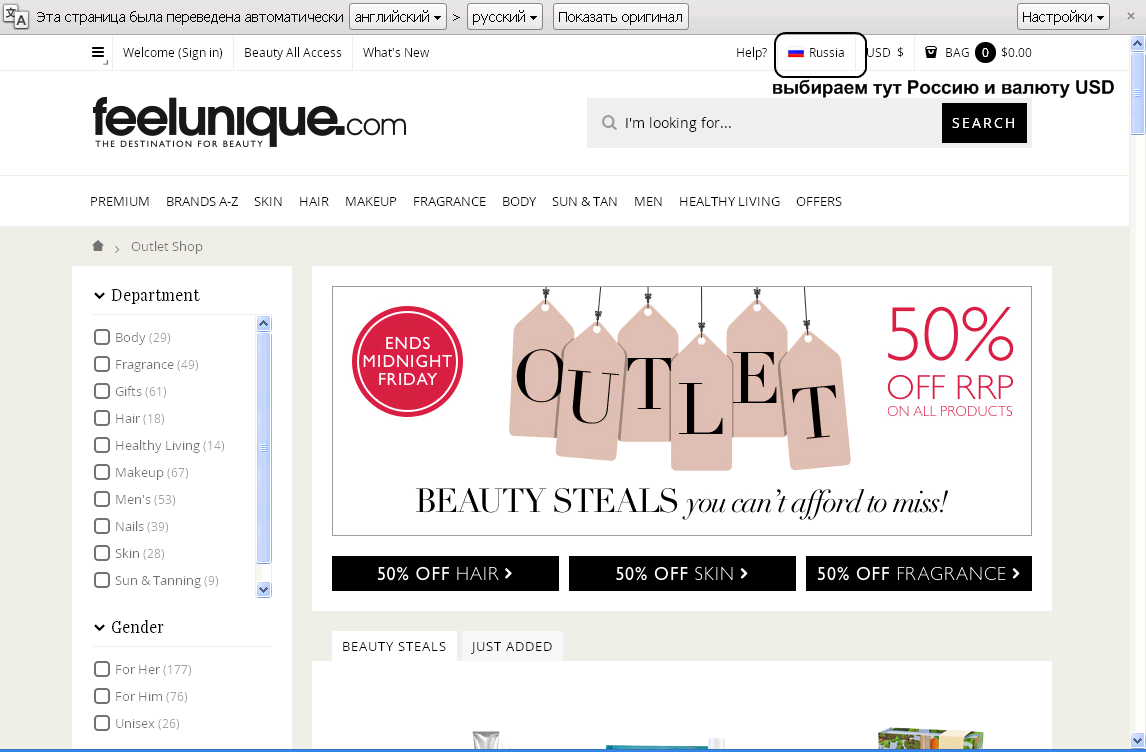Click the home breadcrumb icon

tap(98, 246)
